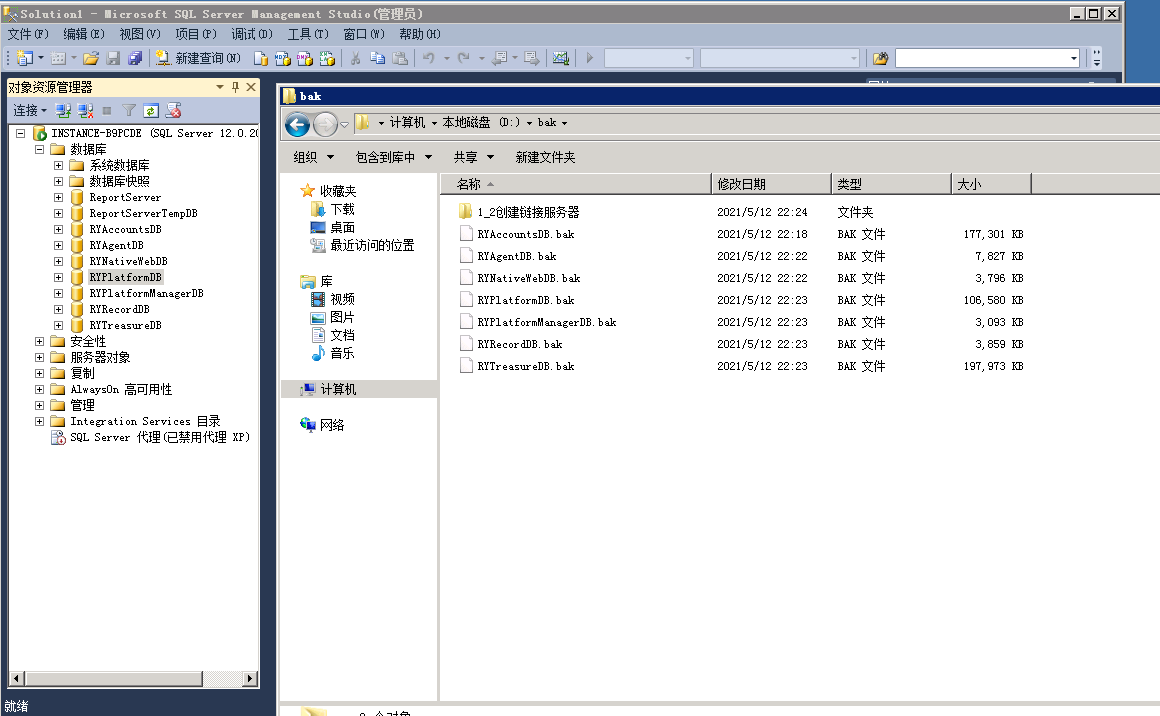Expand the RYAccountsDB database node
1160x716 pixels.
58,229
